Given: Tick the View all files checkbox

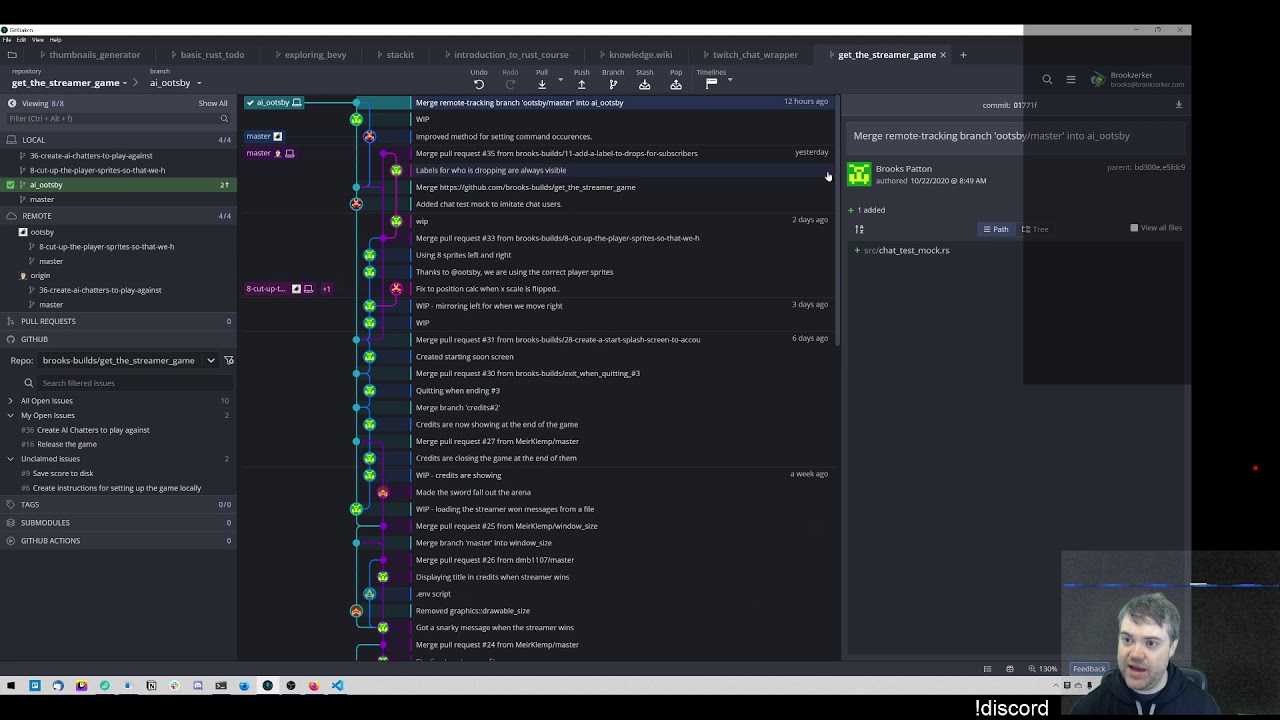Looking at the screenshot, I should tap(1134, 228).
